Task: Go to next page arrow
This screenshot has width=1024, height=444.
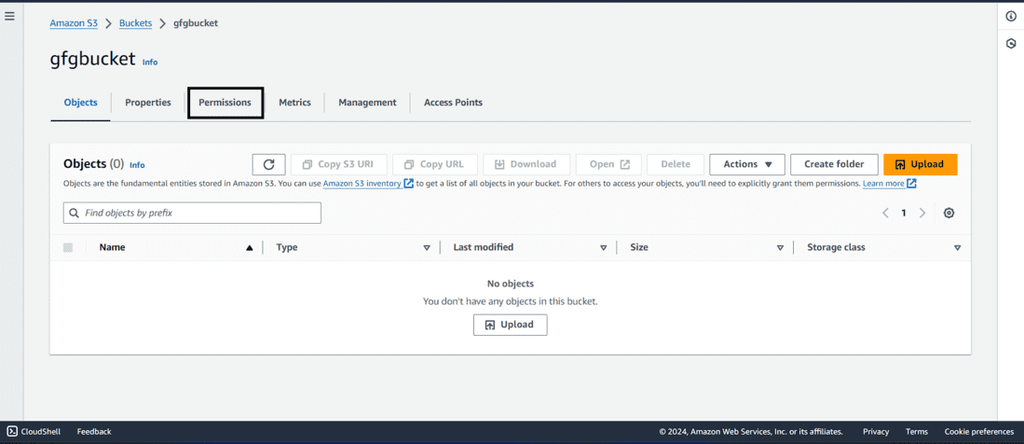Action: (922, 213)
